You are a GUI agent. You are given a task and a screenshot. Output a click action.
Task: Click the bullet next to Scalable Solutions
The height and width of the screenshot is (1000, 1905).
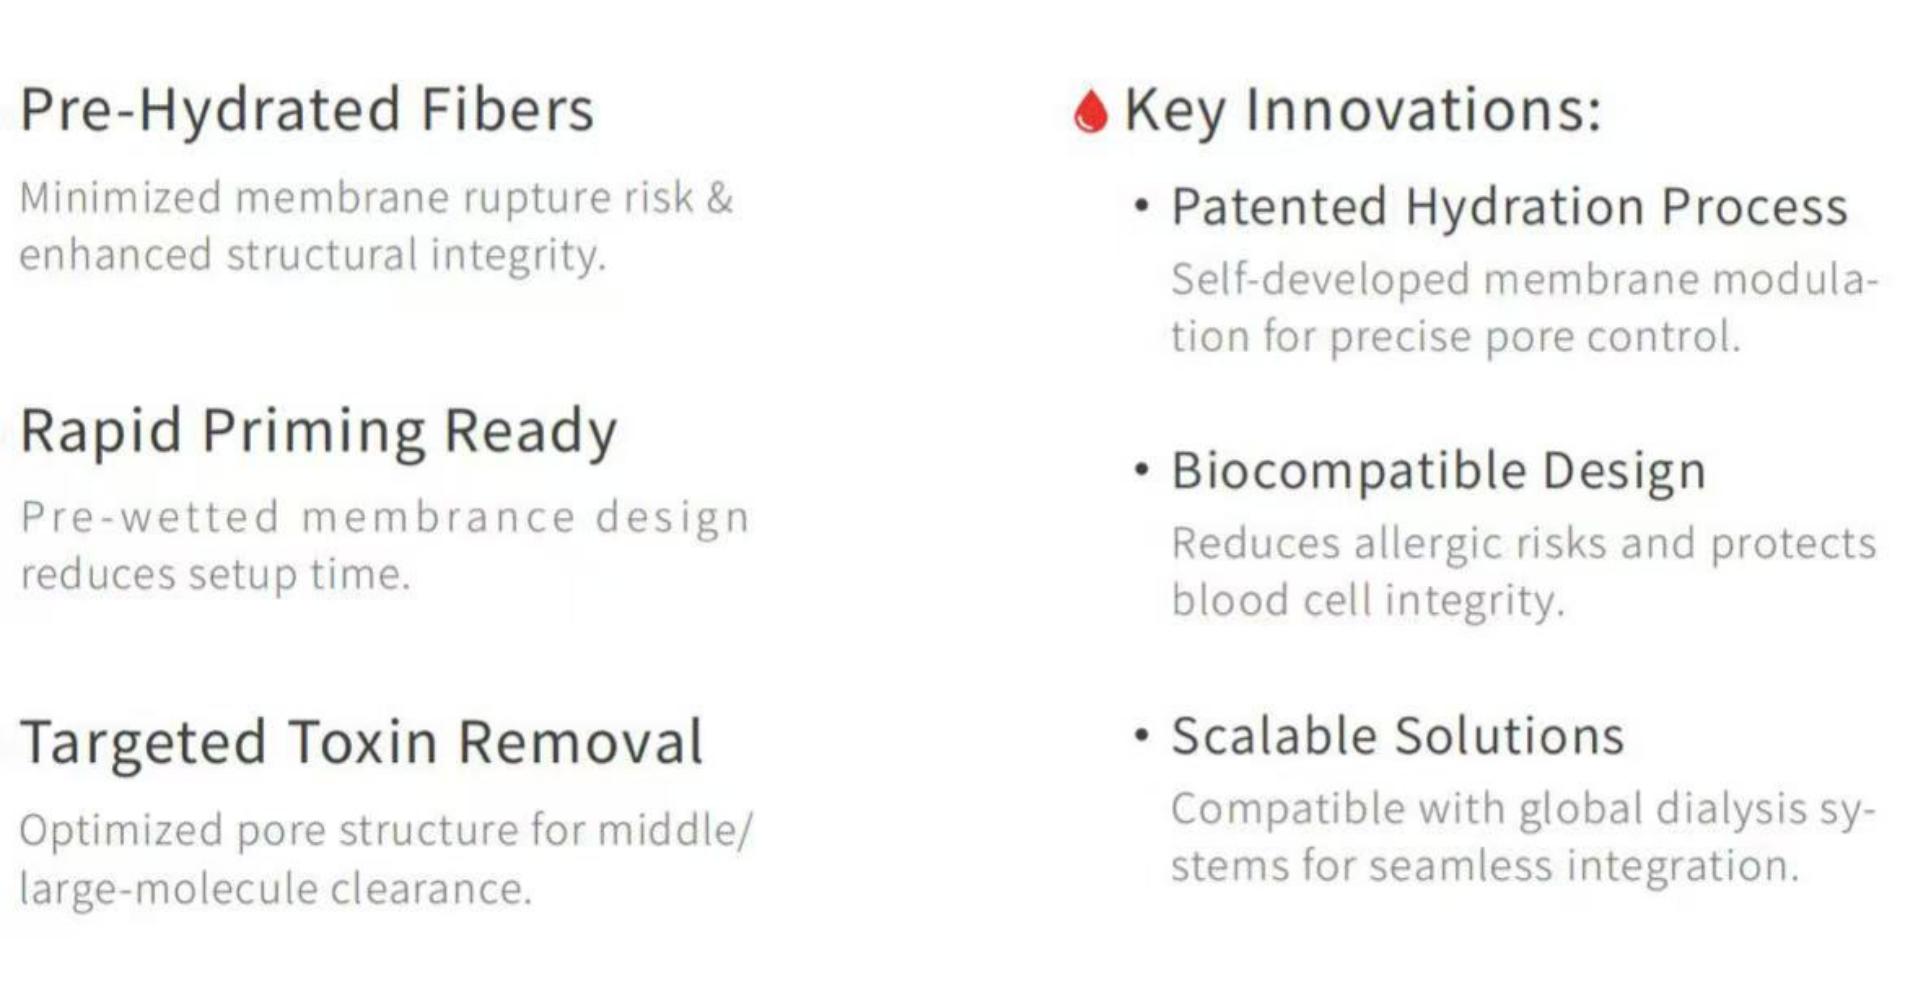(x=1142, y=735)
